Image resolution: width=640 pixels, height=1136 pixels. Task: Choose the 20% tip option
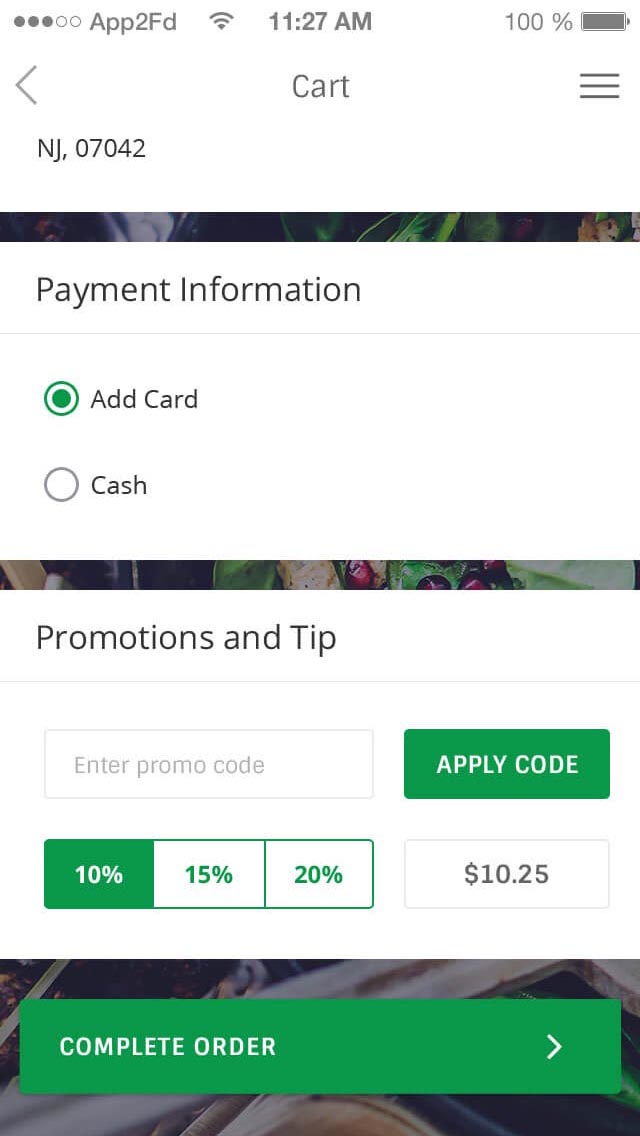(x=319, y=874)
